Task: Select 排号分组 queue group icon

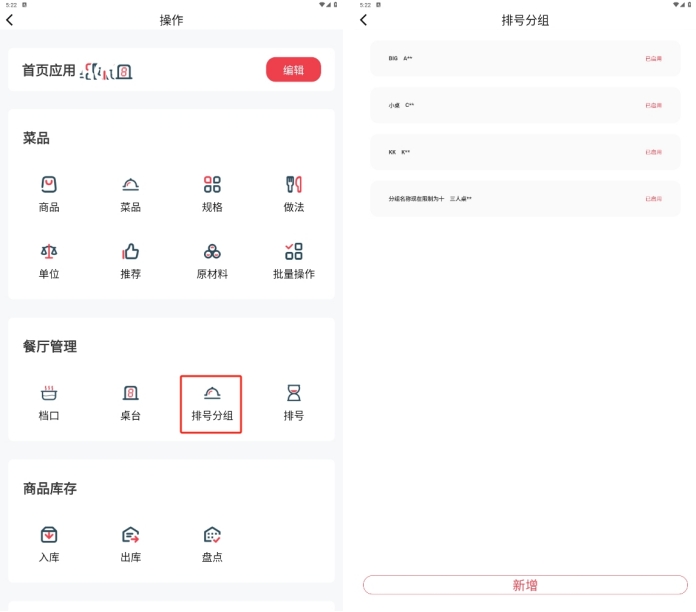Action: click(212, 393)
